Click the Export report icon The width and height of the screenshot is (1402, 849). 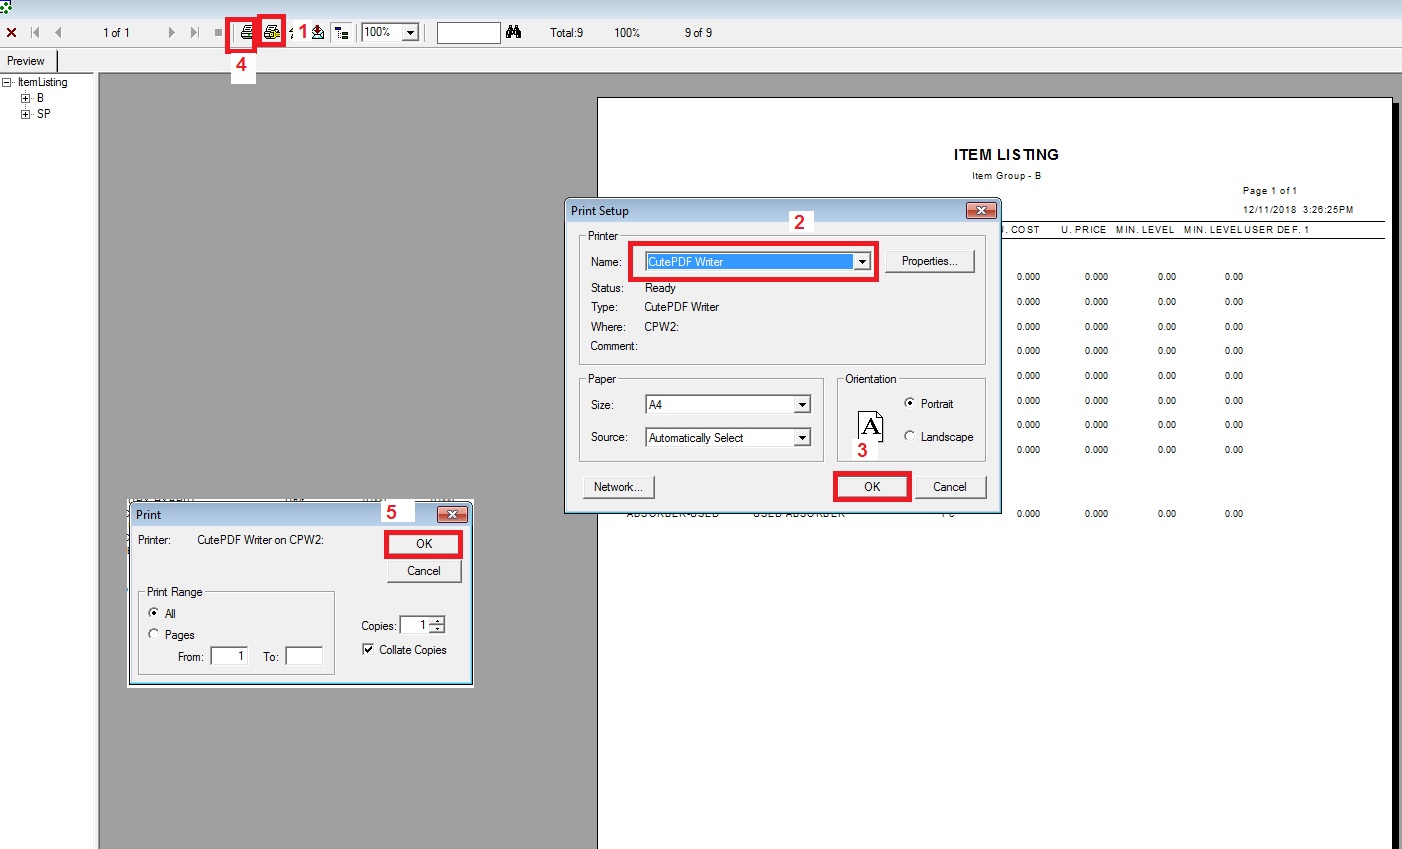(318, 33)
